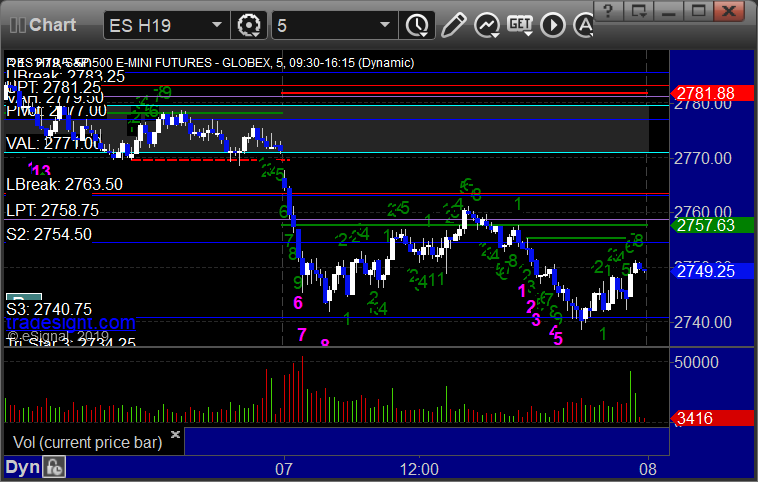Click the formula lock icon beside Dyn
Image resolution: width=758 pixels, height=482 pixels.
point(54,467)
